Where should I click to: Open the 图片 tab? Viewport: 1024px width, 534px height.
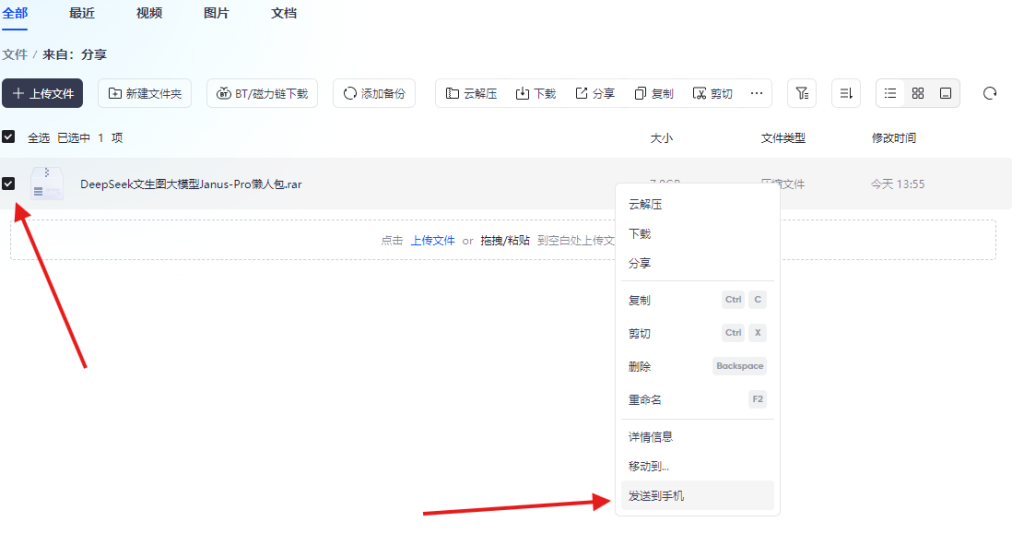pos(216,13)
